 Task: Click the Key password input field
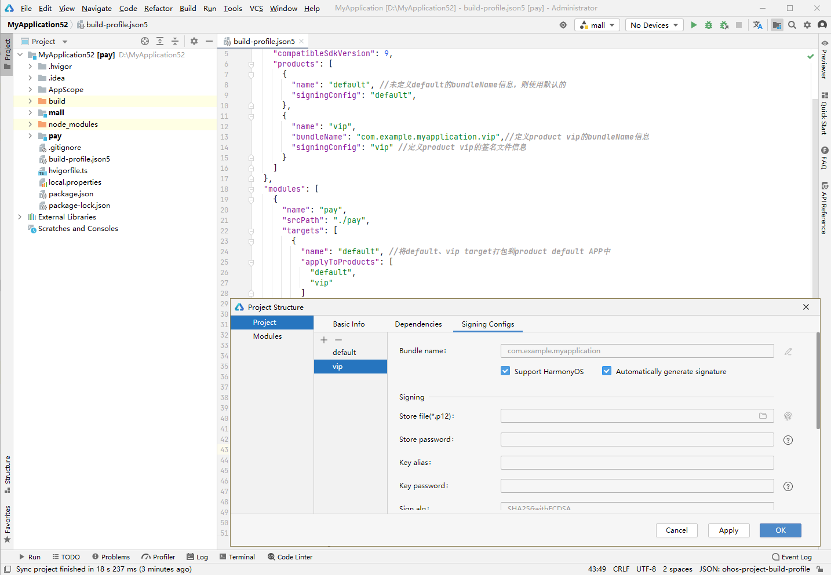[637, 486]
